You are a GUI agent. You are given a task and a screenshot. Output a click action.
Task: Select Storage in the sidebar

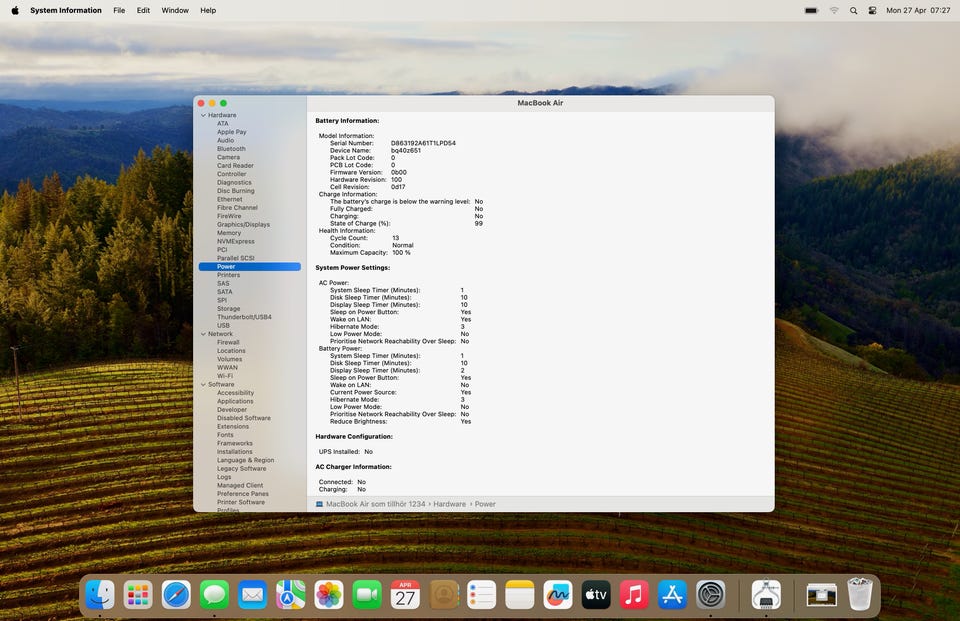[228, 309]
